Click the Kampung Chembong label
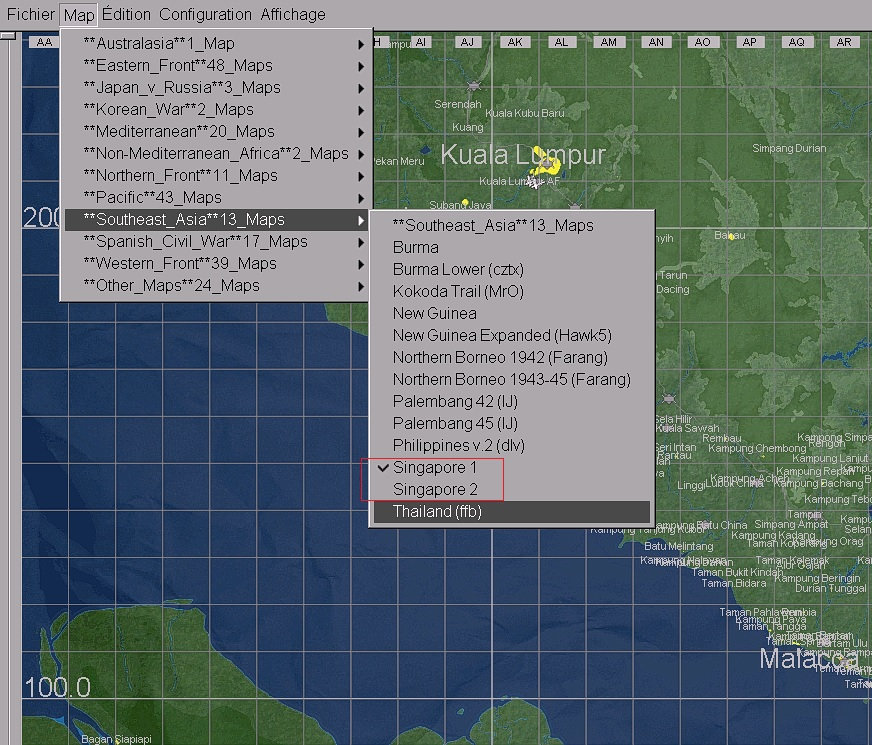Viewport: 872px width, 745px height. (x=757, y=448)
